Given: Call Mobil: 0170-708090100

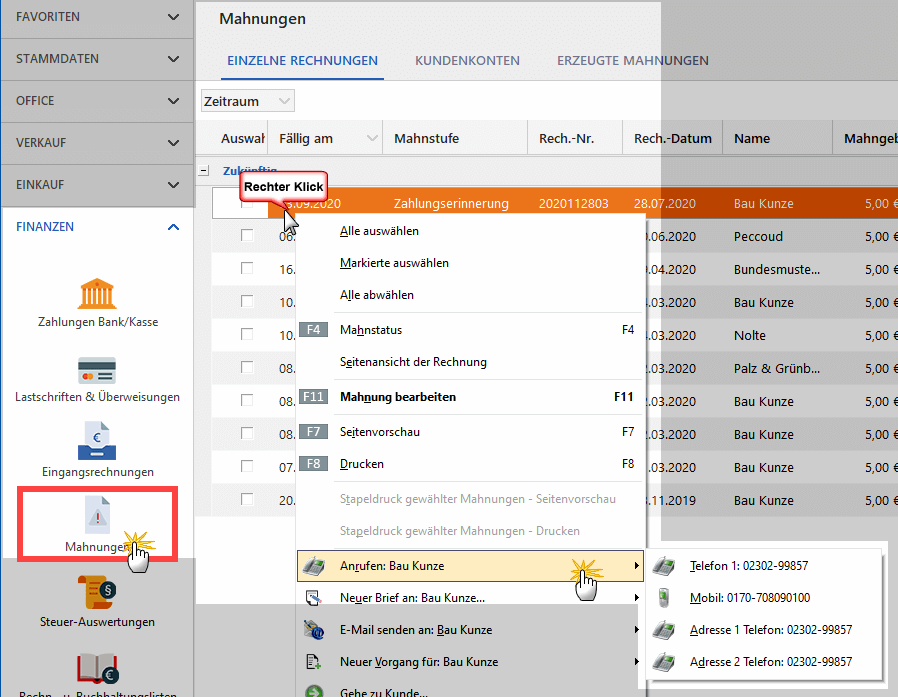Looking at the screenshot, I should point(764,598).
